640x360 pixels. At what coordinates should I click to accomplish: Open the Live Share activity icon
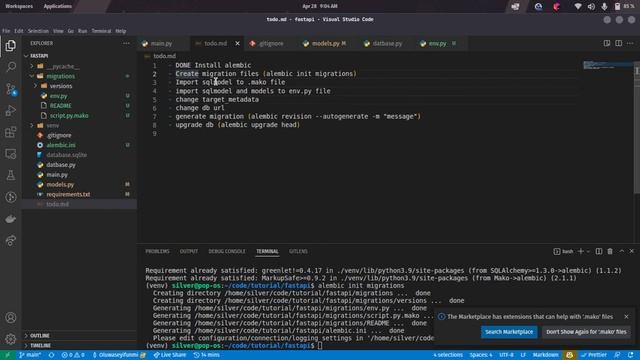tap(11, 240)
